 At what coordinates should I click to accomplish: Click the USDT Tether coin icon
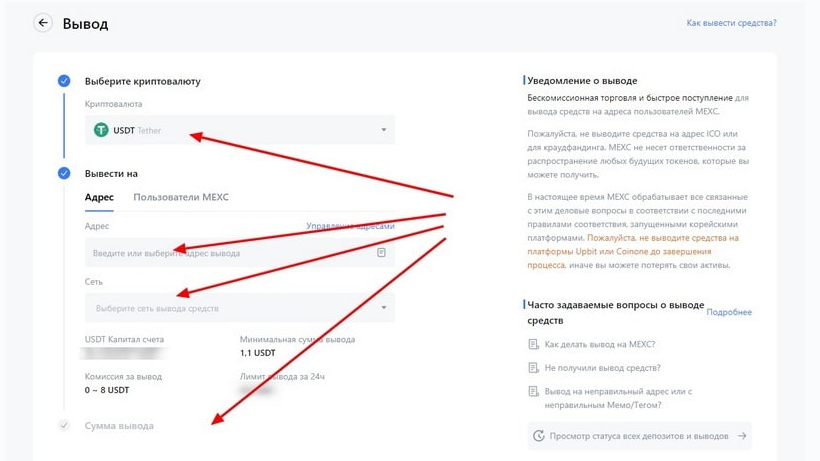101,130
